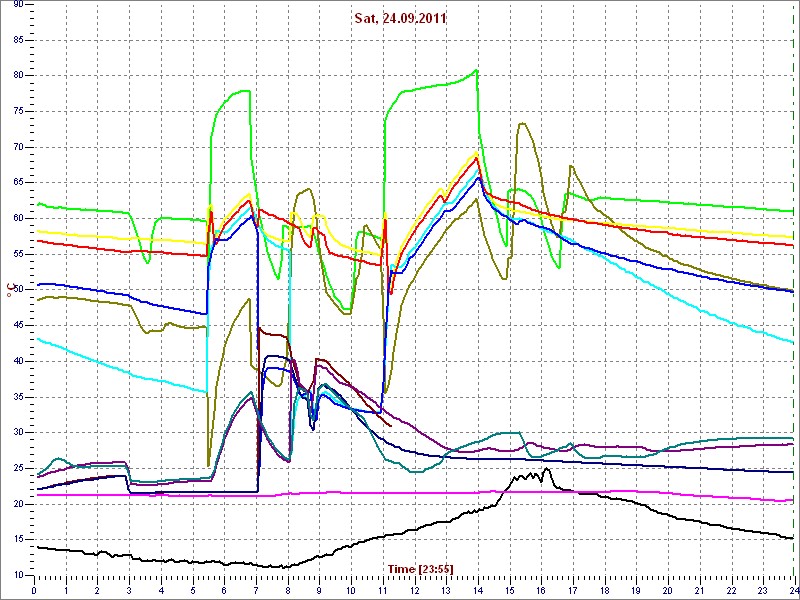
Task: Click the "Time [23:55]" axis caption
Action: [420, 568]
